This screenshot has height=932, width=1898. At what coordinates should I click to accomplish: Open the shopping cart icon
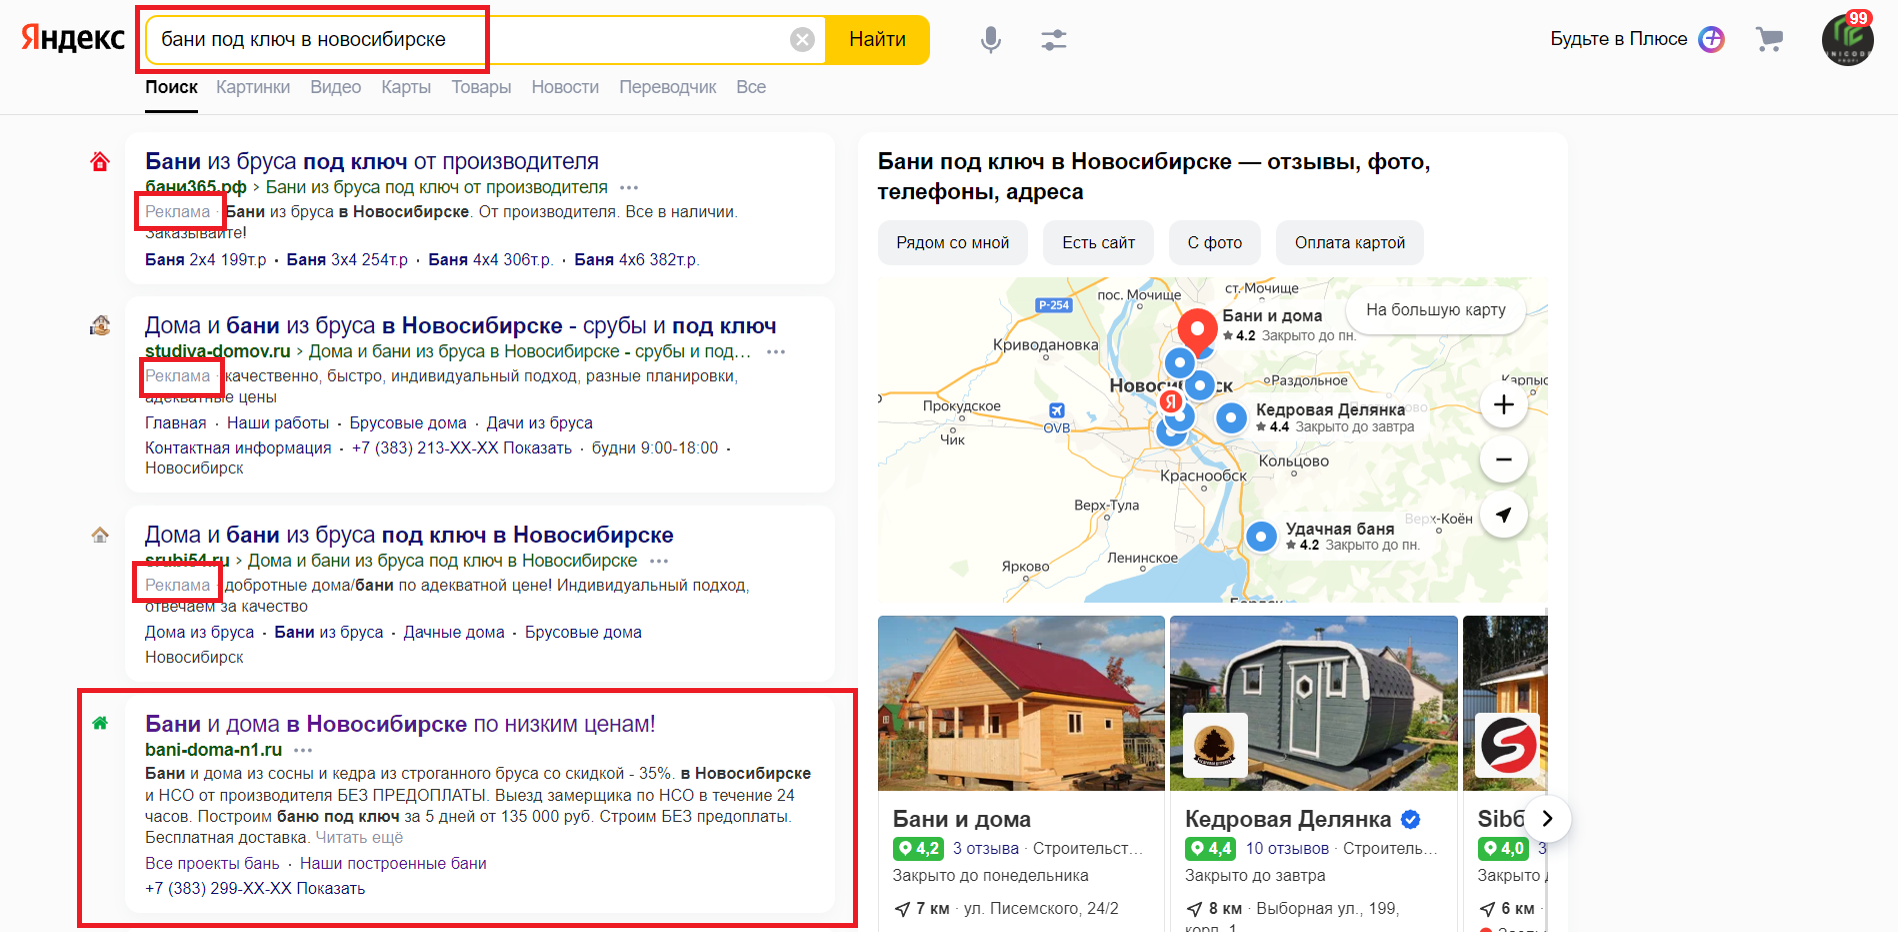click(x=1769, y=39)
